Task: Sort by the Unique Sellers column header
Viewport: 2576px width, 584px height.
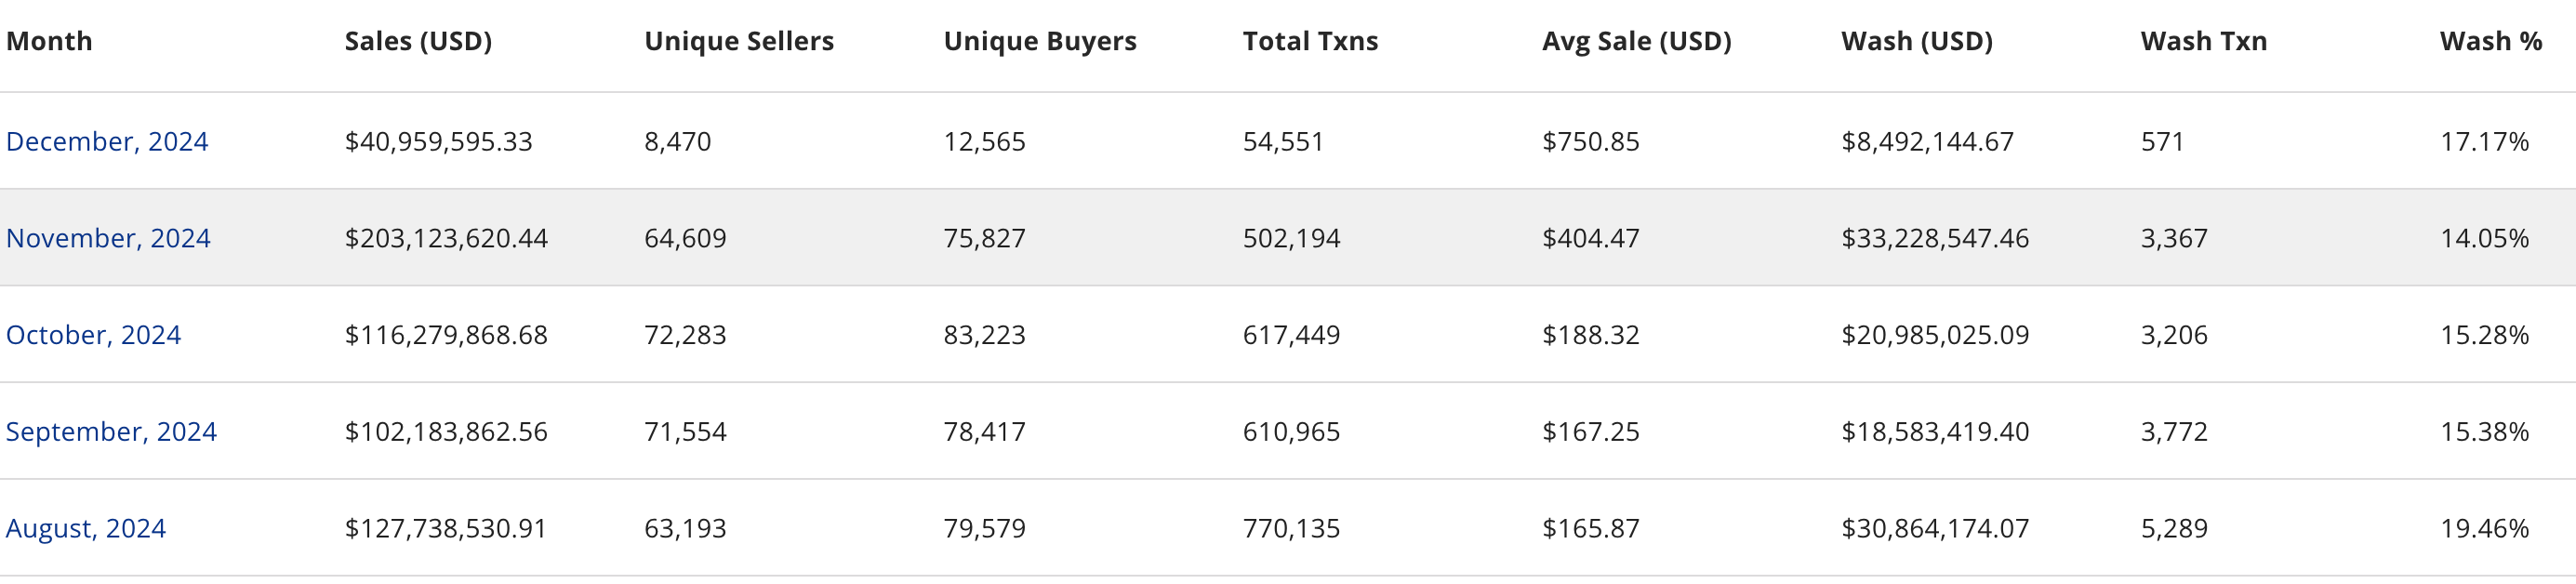Action: (738, 42)
